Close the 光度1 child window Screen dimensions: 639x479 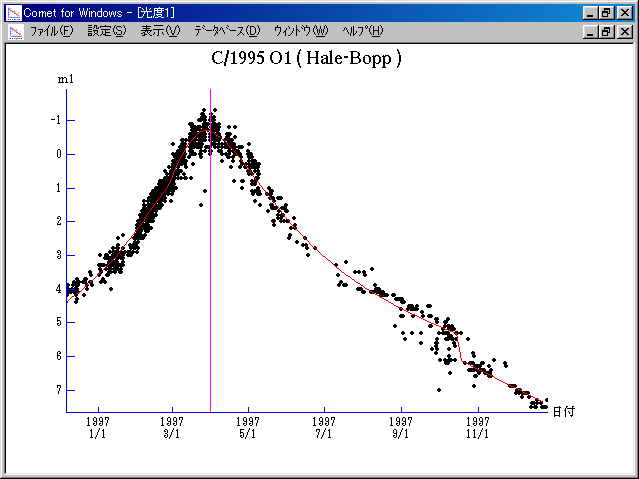624,32
